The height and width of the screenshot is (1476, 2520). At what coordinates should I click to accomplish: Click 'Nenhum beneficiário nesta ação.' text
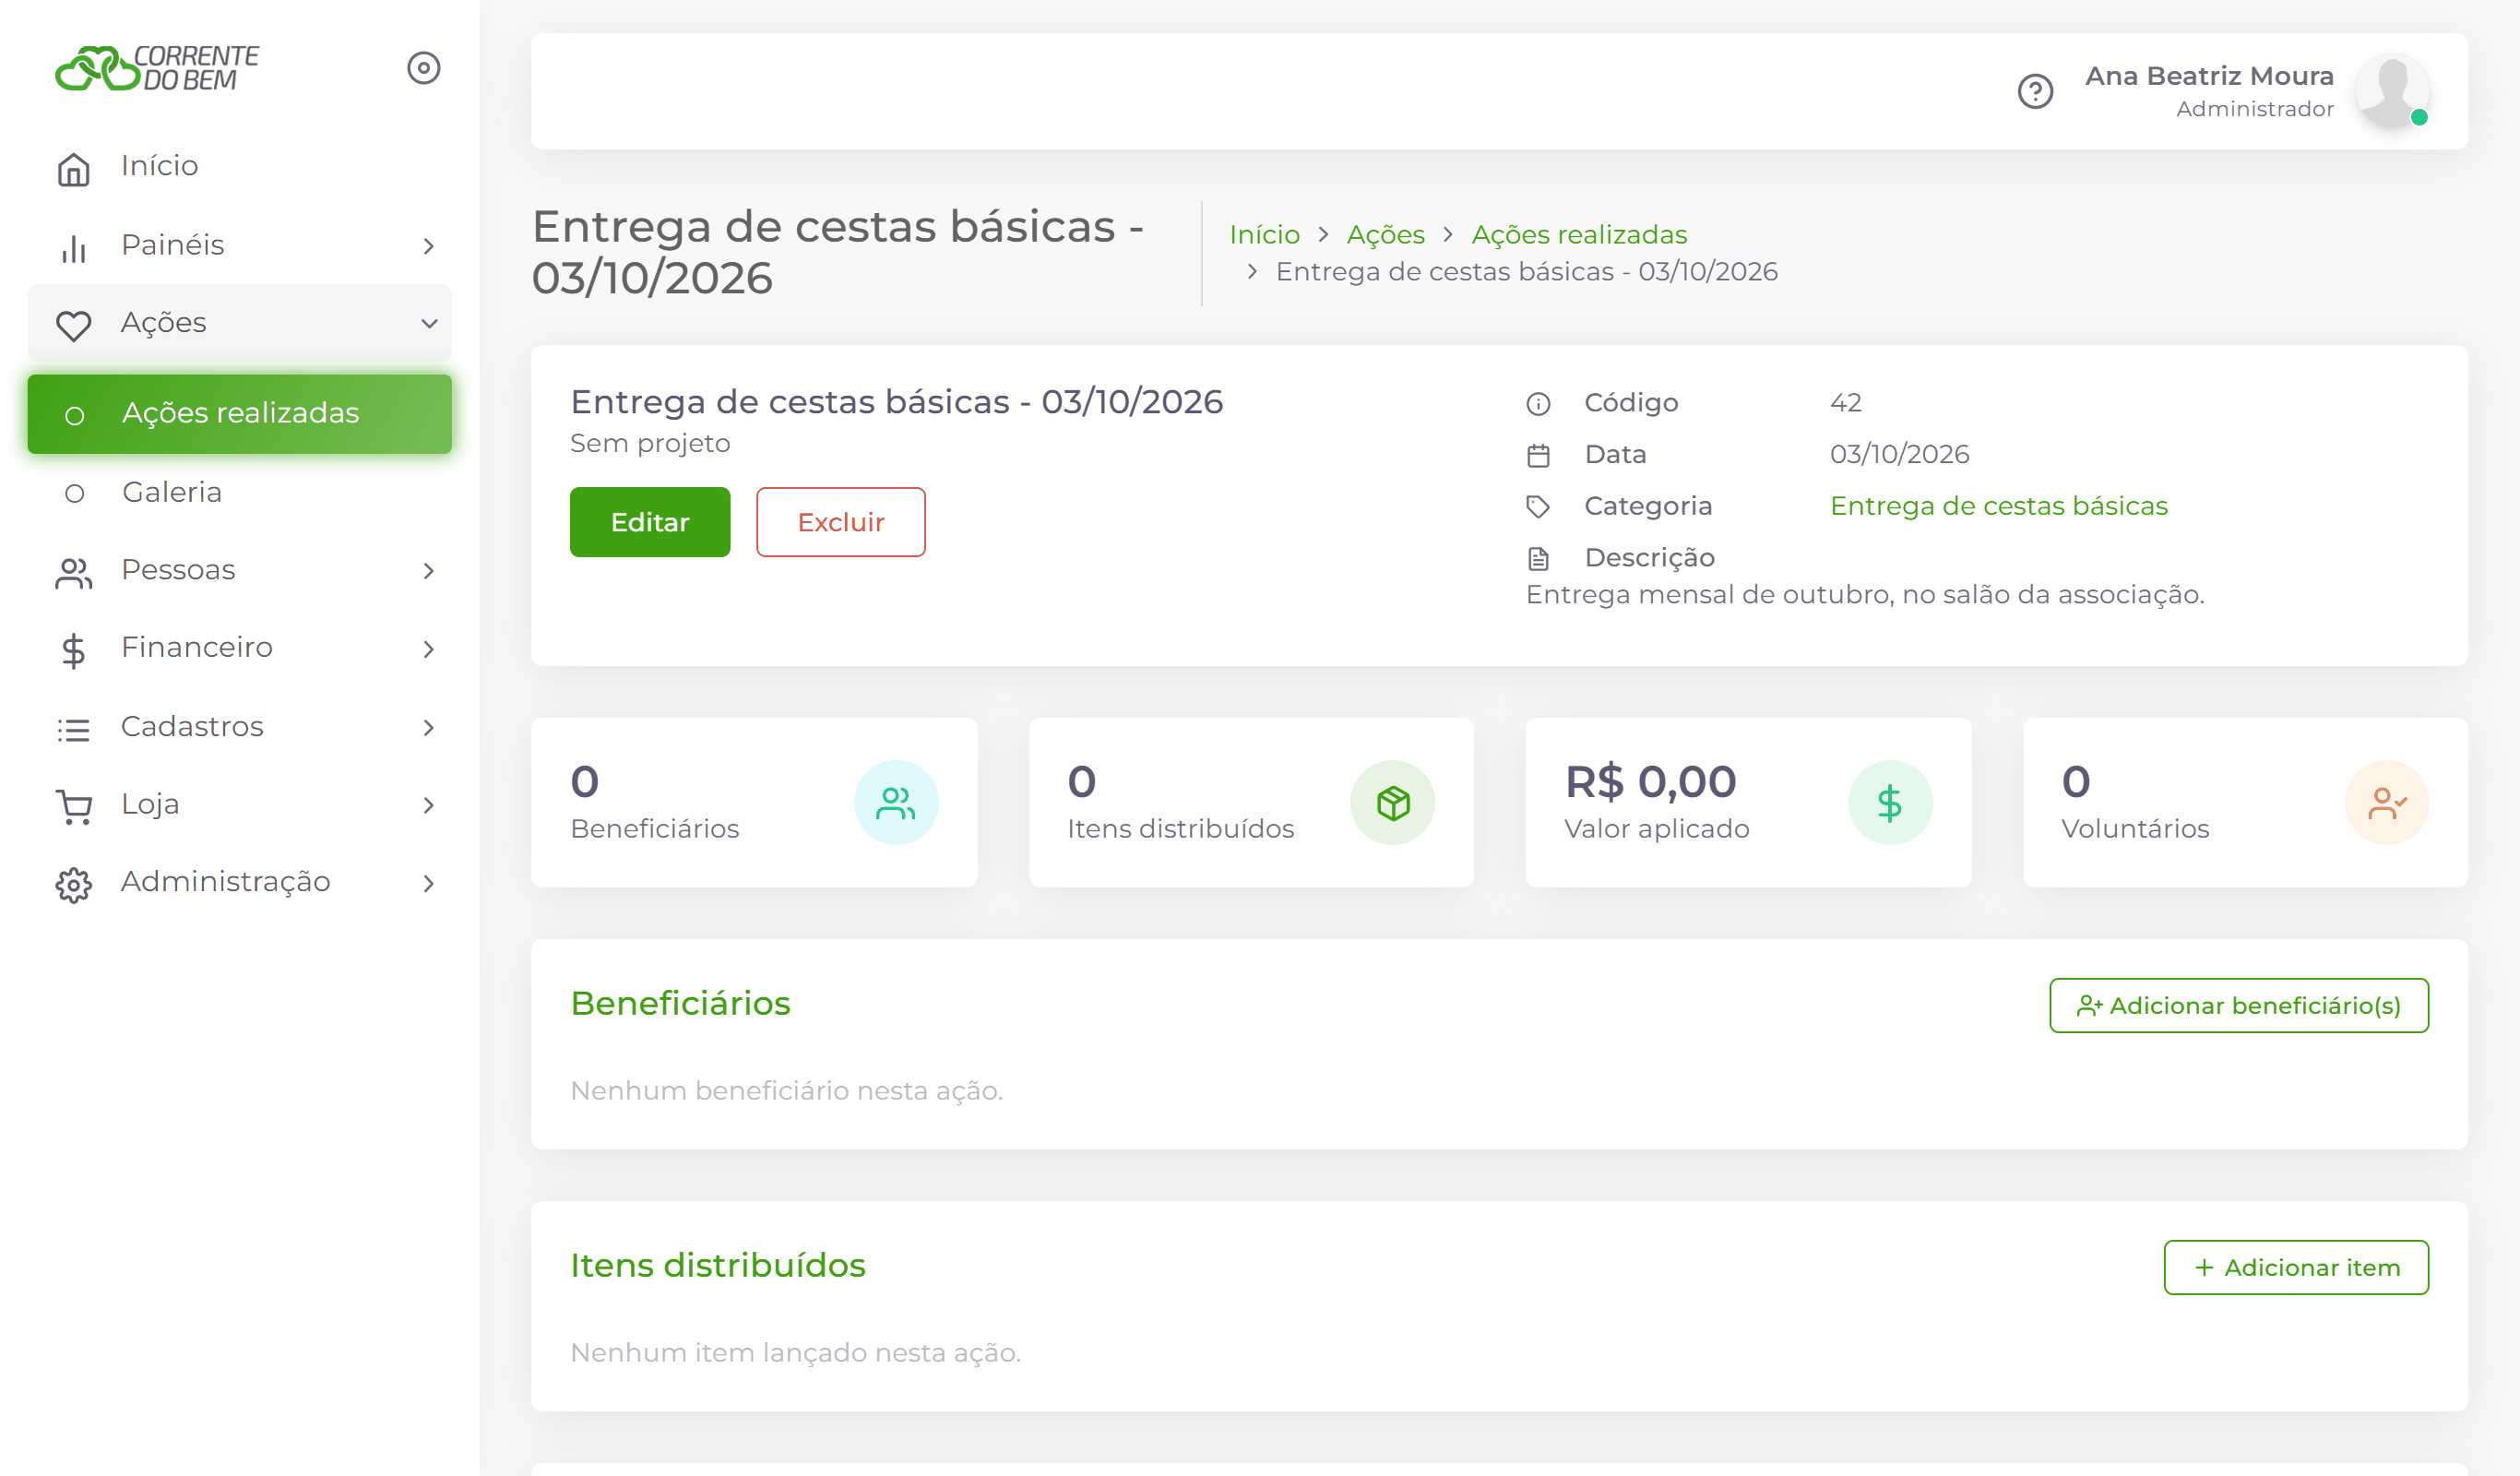click(x=787, y=1090)
